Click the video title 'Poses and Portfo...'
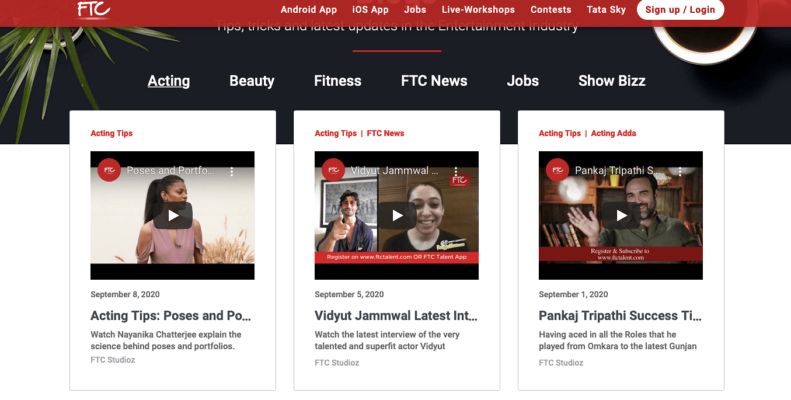This screenshot has height=400, width=791. pyautogui.click(x=171, y=171)
